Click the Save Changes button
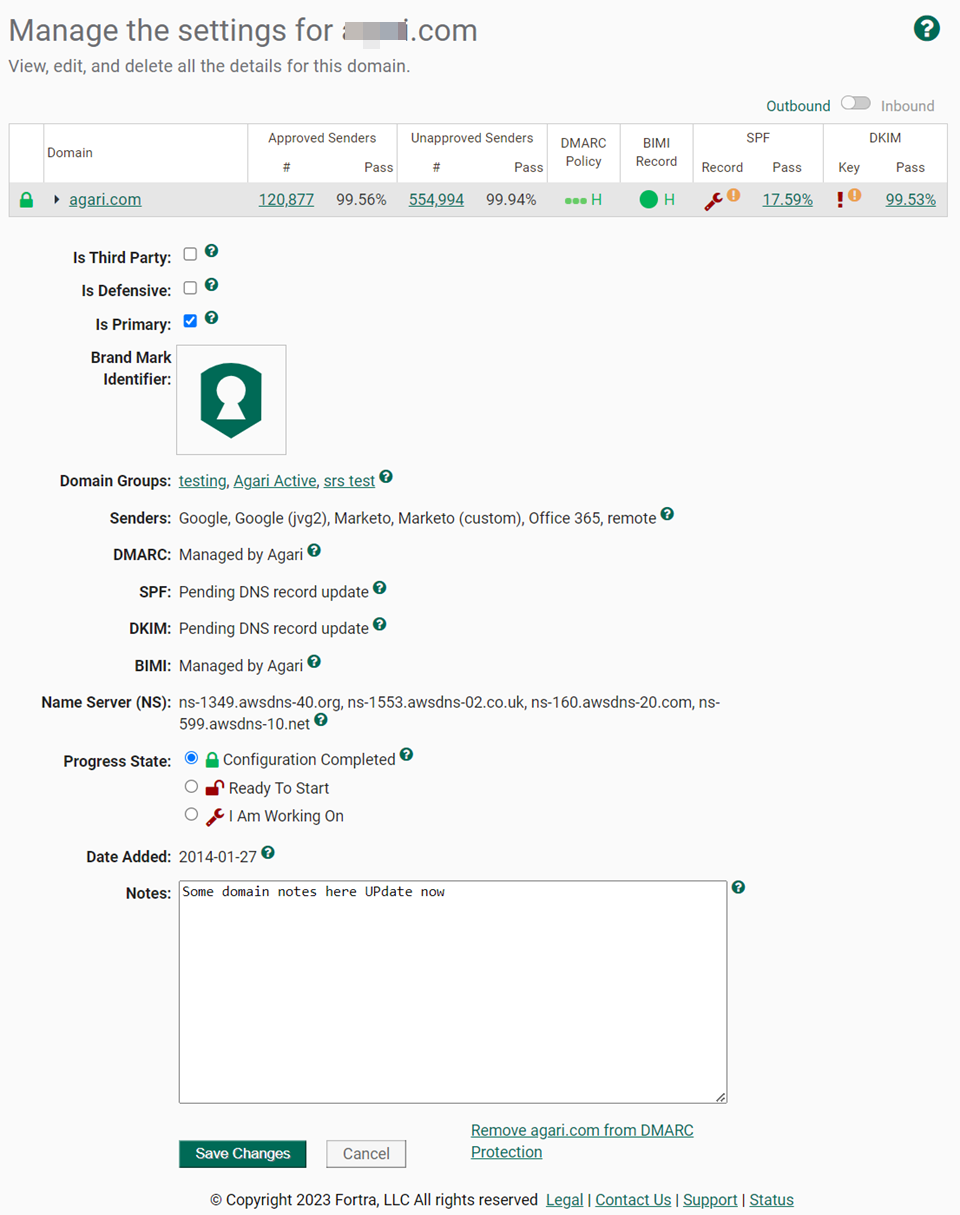960x1215 pixels. (x=243, y=1154)
